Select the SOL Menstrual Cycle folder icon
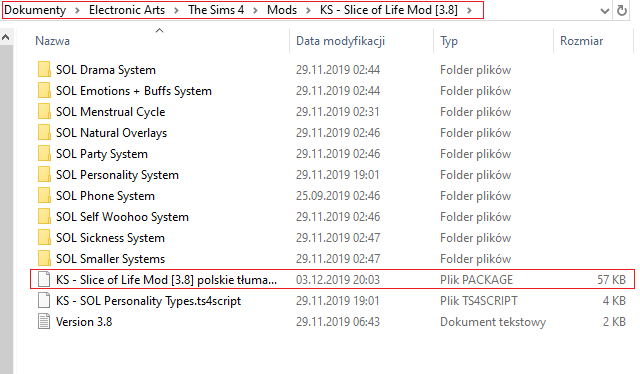640x374 pixels. tap(44, 112)
